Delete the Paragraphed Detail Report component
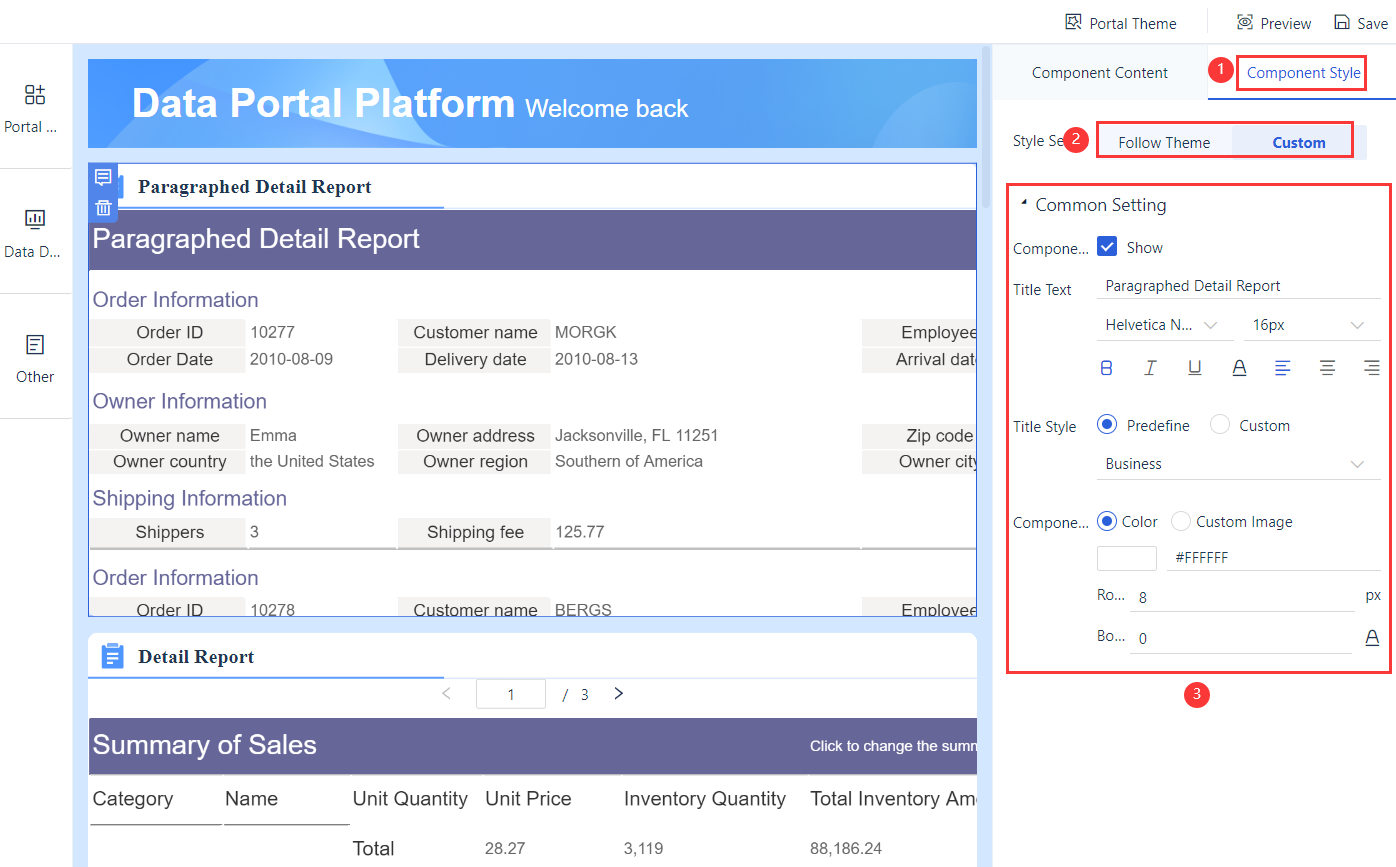 pos(103,207)
